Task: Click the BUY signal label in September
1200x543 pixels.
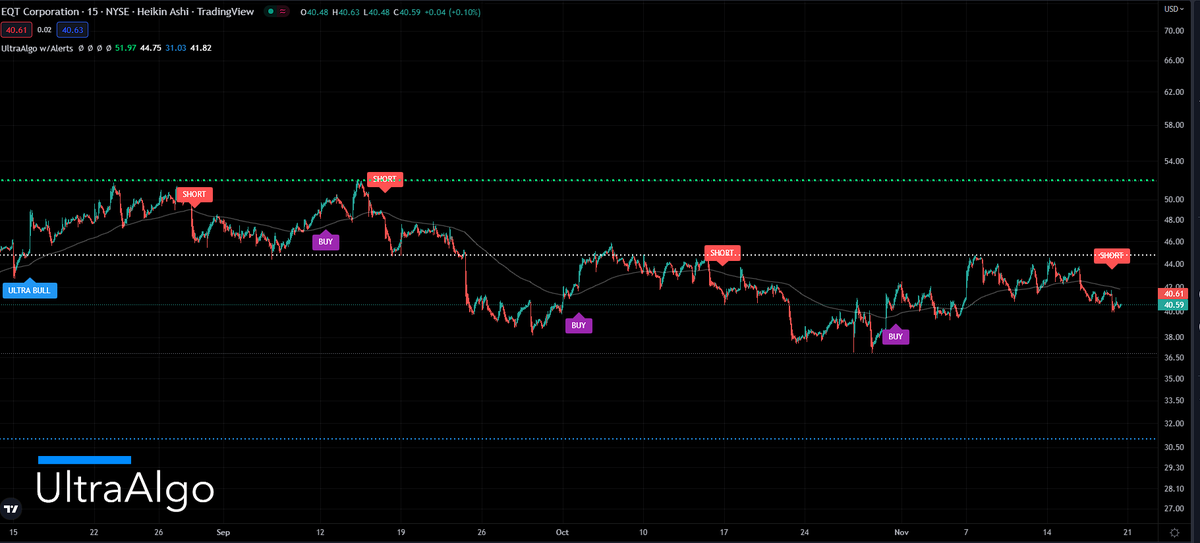Action: click(x=325, y=241)
